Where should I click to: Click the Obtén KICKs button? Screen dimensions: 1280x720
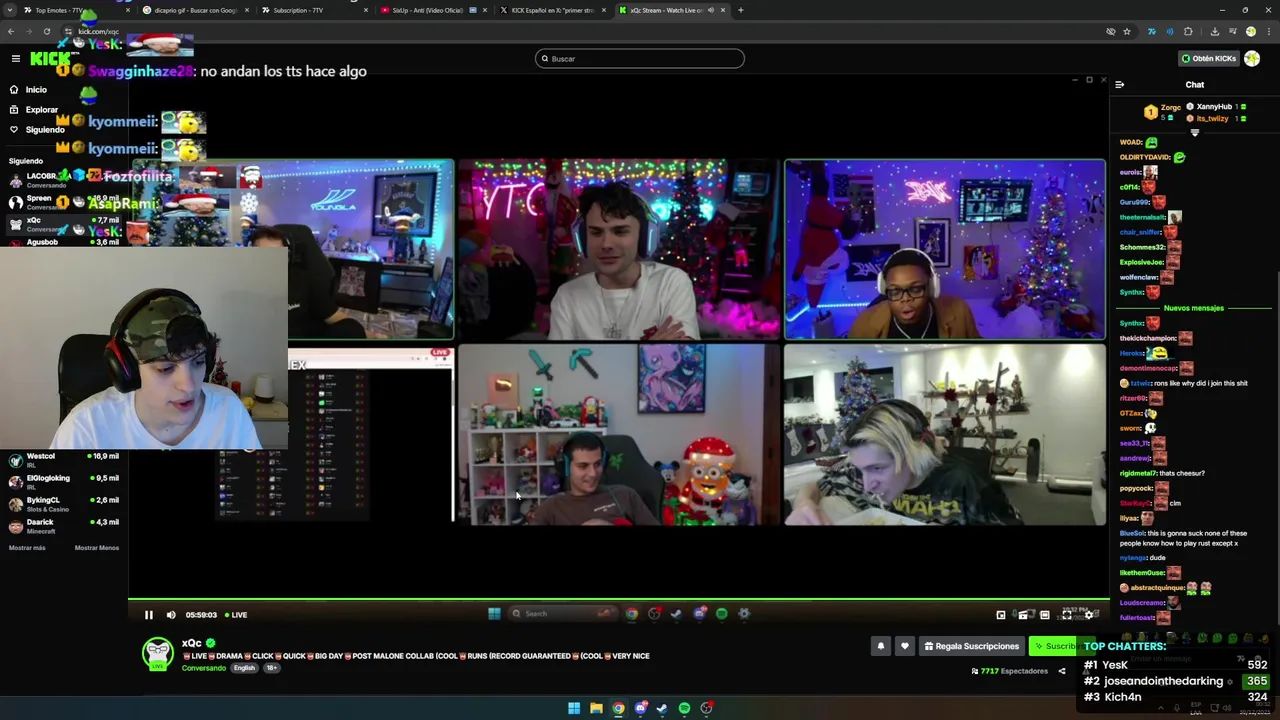click(x=1208, y=58)
